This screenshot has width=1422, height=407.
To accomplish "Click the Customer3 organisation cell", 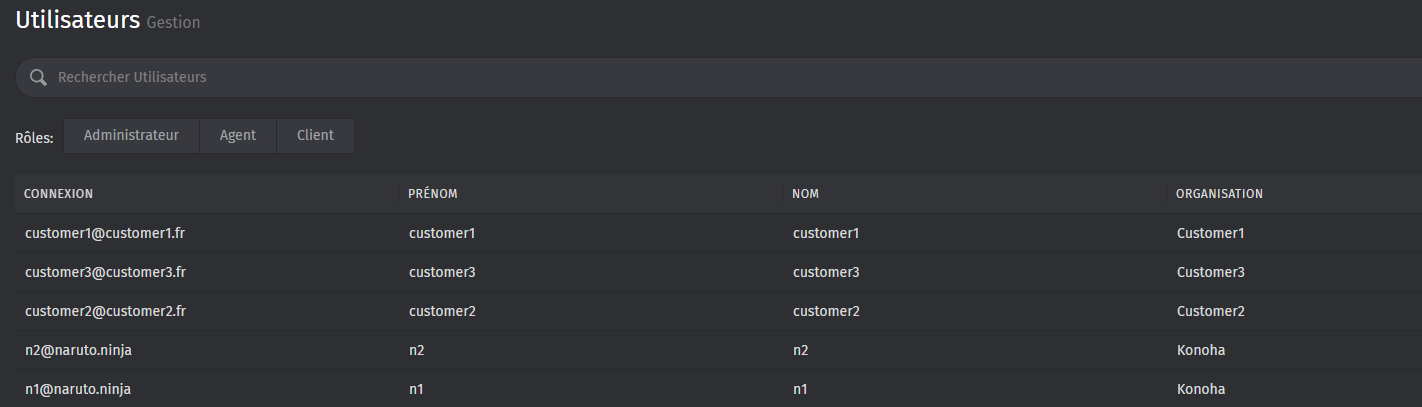I will (x=1210, y=272).
